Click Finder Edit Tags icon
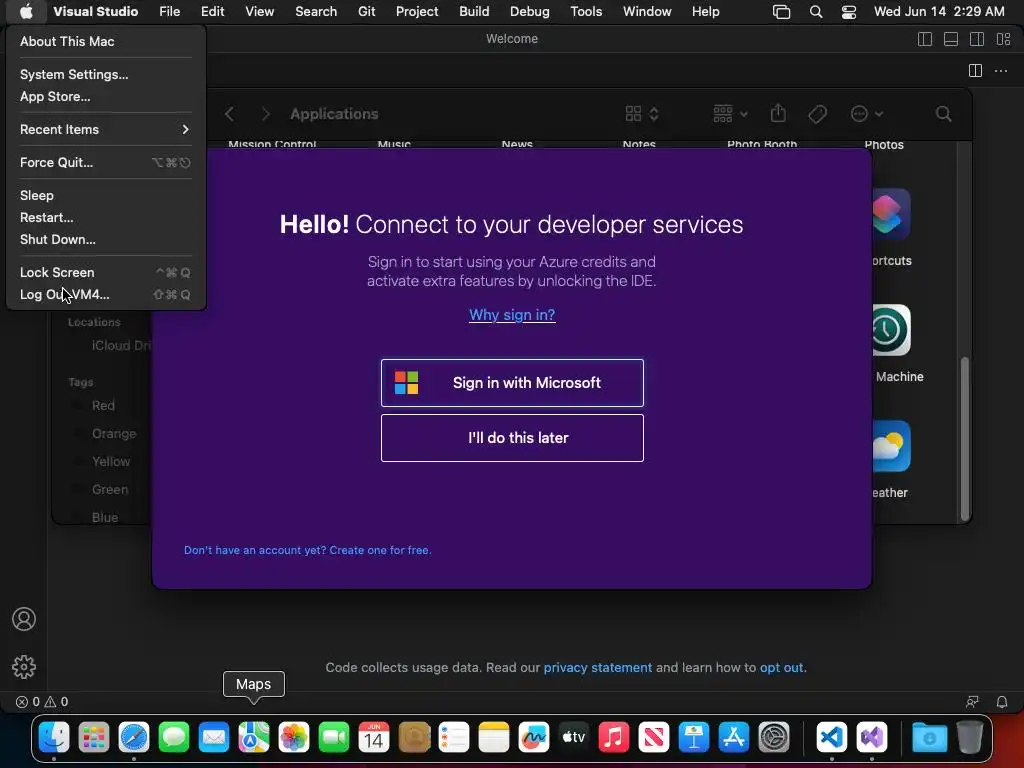The height and width of the screenshot is (768, 1024). click(817, 114)
